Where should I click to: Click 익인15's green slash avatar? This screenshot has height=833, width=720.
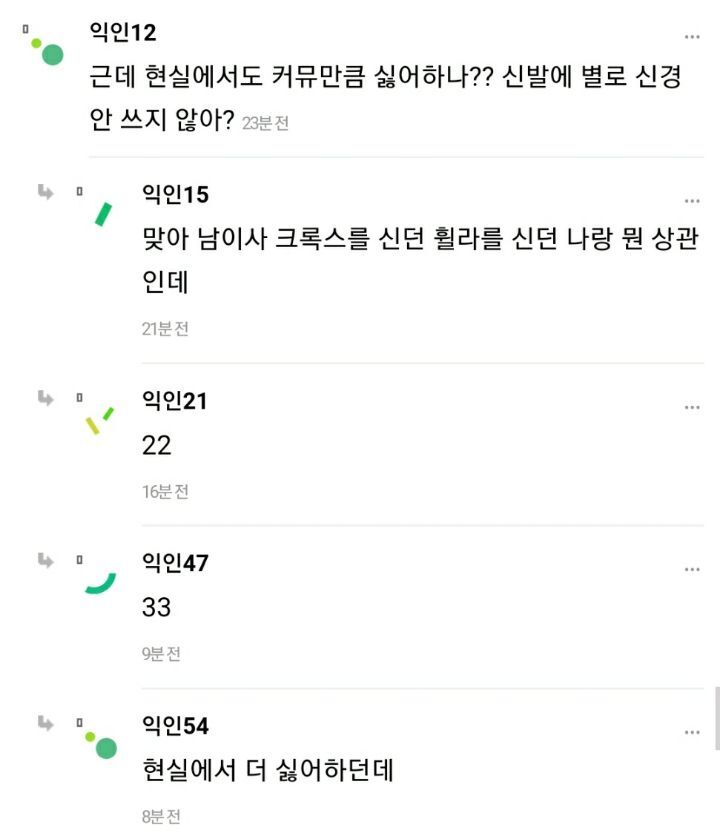click(x=102, y=214)
